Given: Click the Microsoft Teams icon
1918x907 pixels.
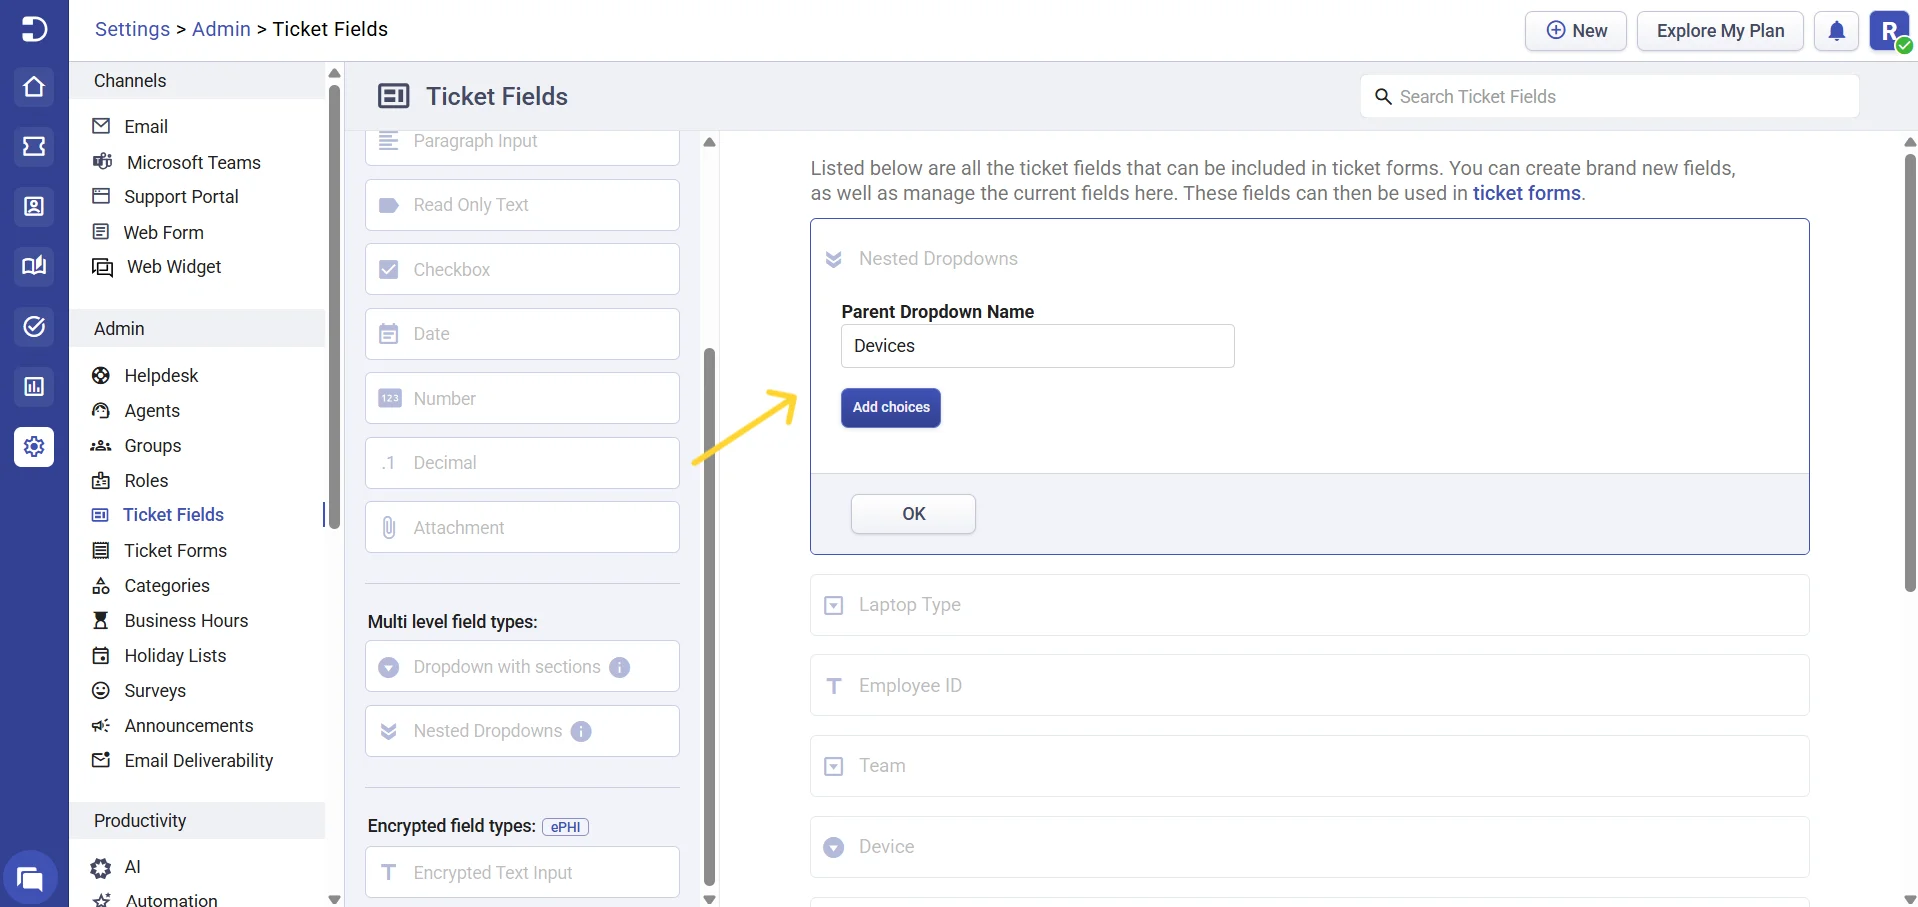Looking at the screenshot, I should tap(102, 162).
